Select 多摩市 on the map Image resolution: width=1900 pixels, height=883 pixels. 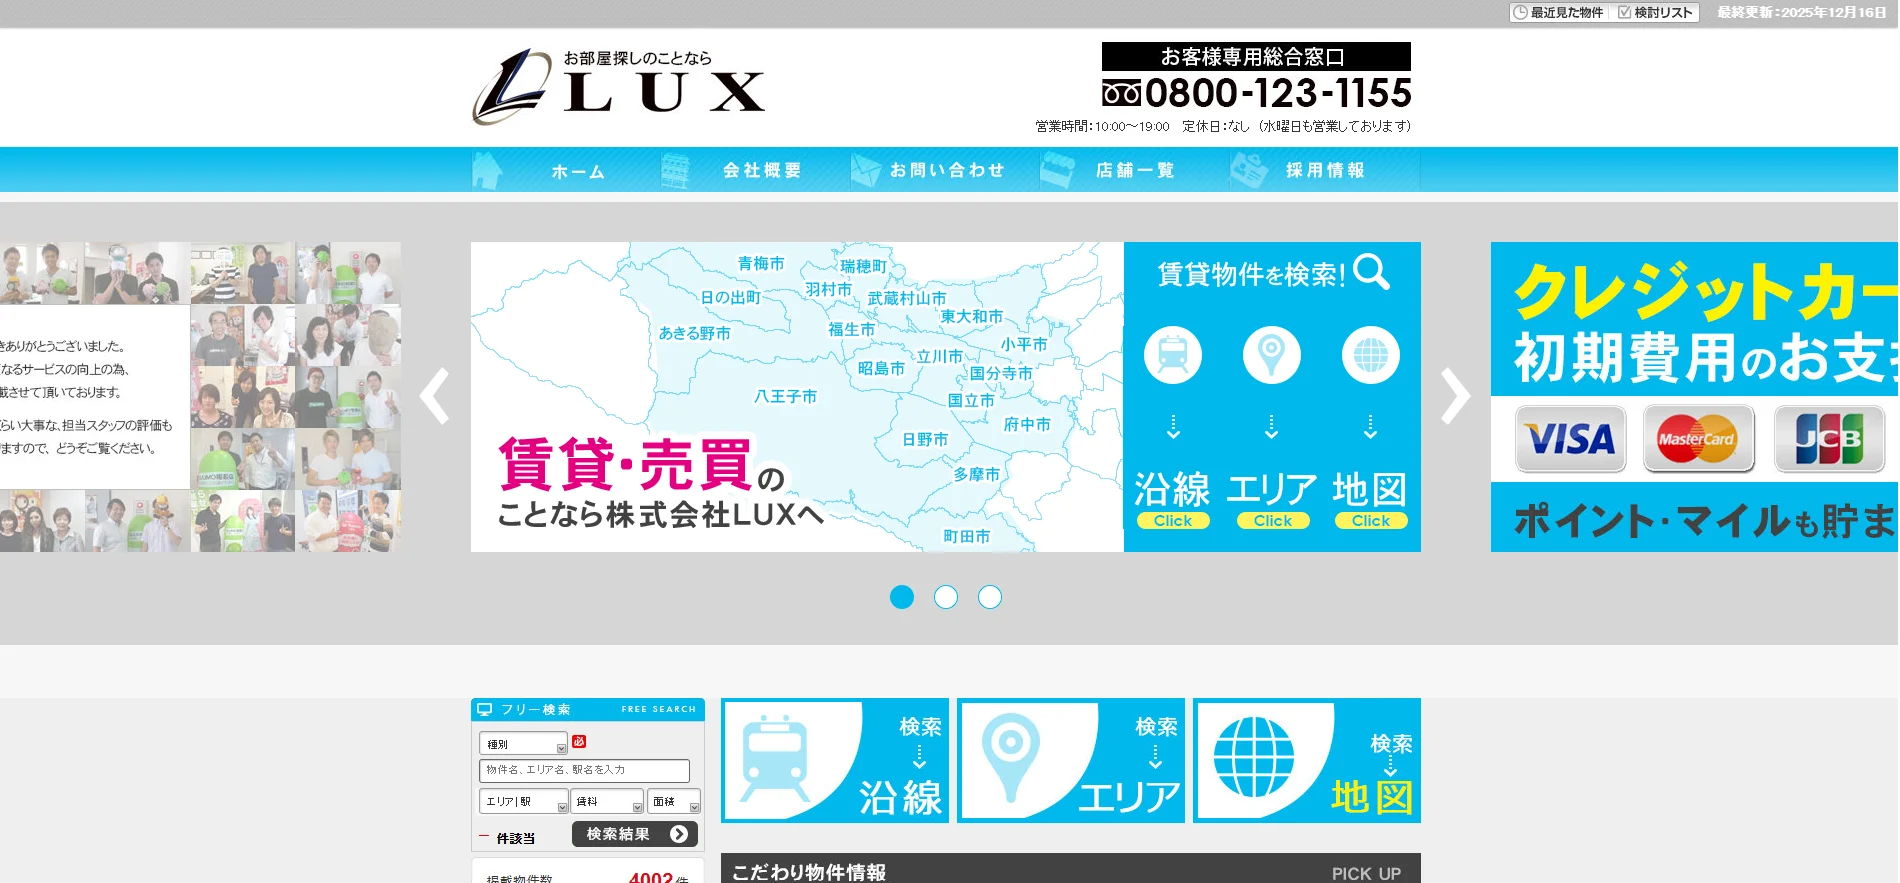(977, 475)
